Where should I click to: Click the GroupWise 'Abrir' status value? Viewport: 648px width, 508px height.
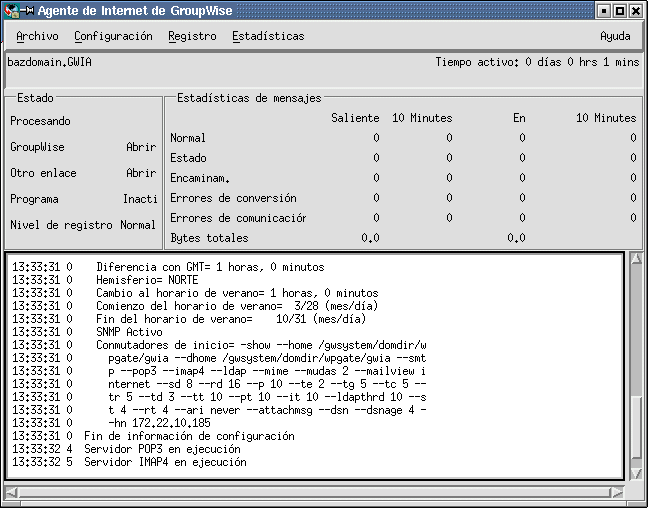click(x=140, y=147)
